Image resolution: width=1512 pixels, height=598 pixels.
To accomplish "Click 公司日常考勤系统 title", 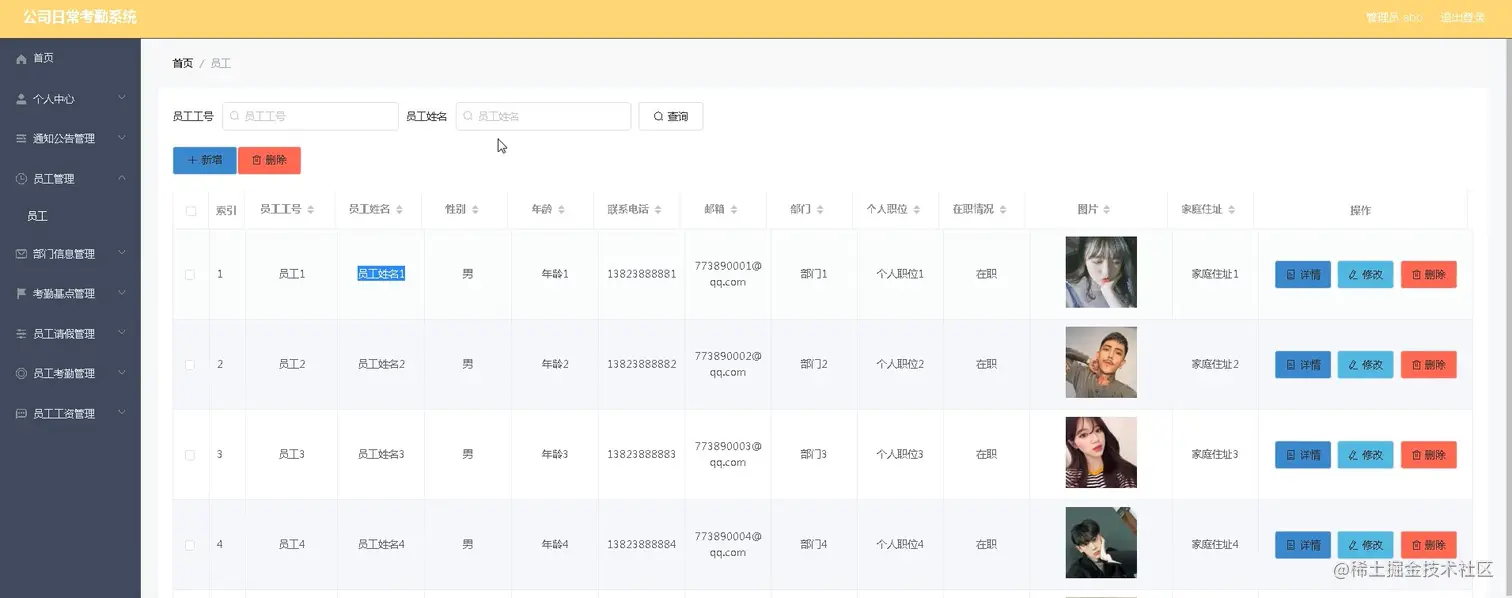I will [x=80, y=18].
